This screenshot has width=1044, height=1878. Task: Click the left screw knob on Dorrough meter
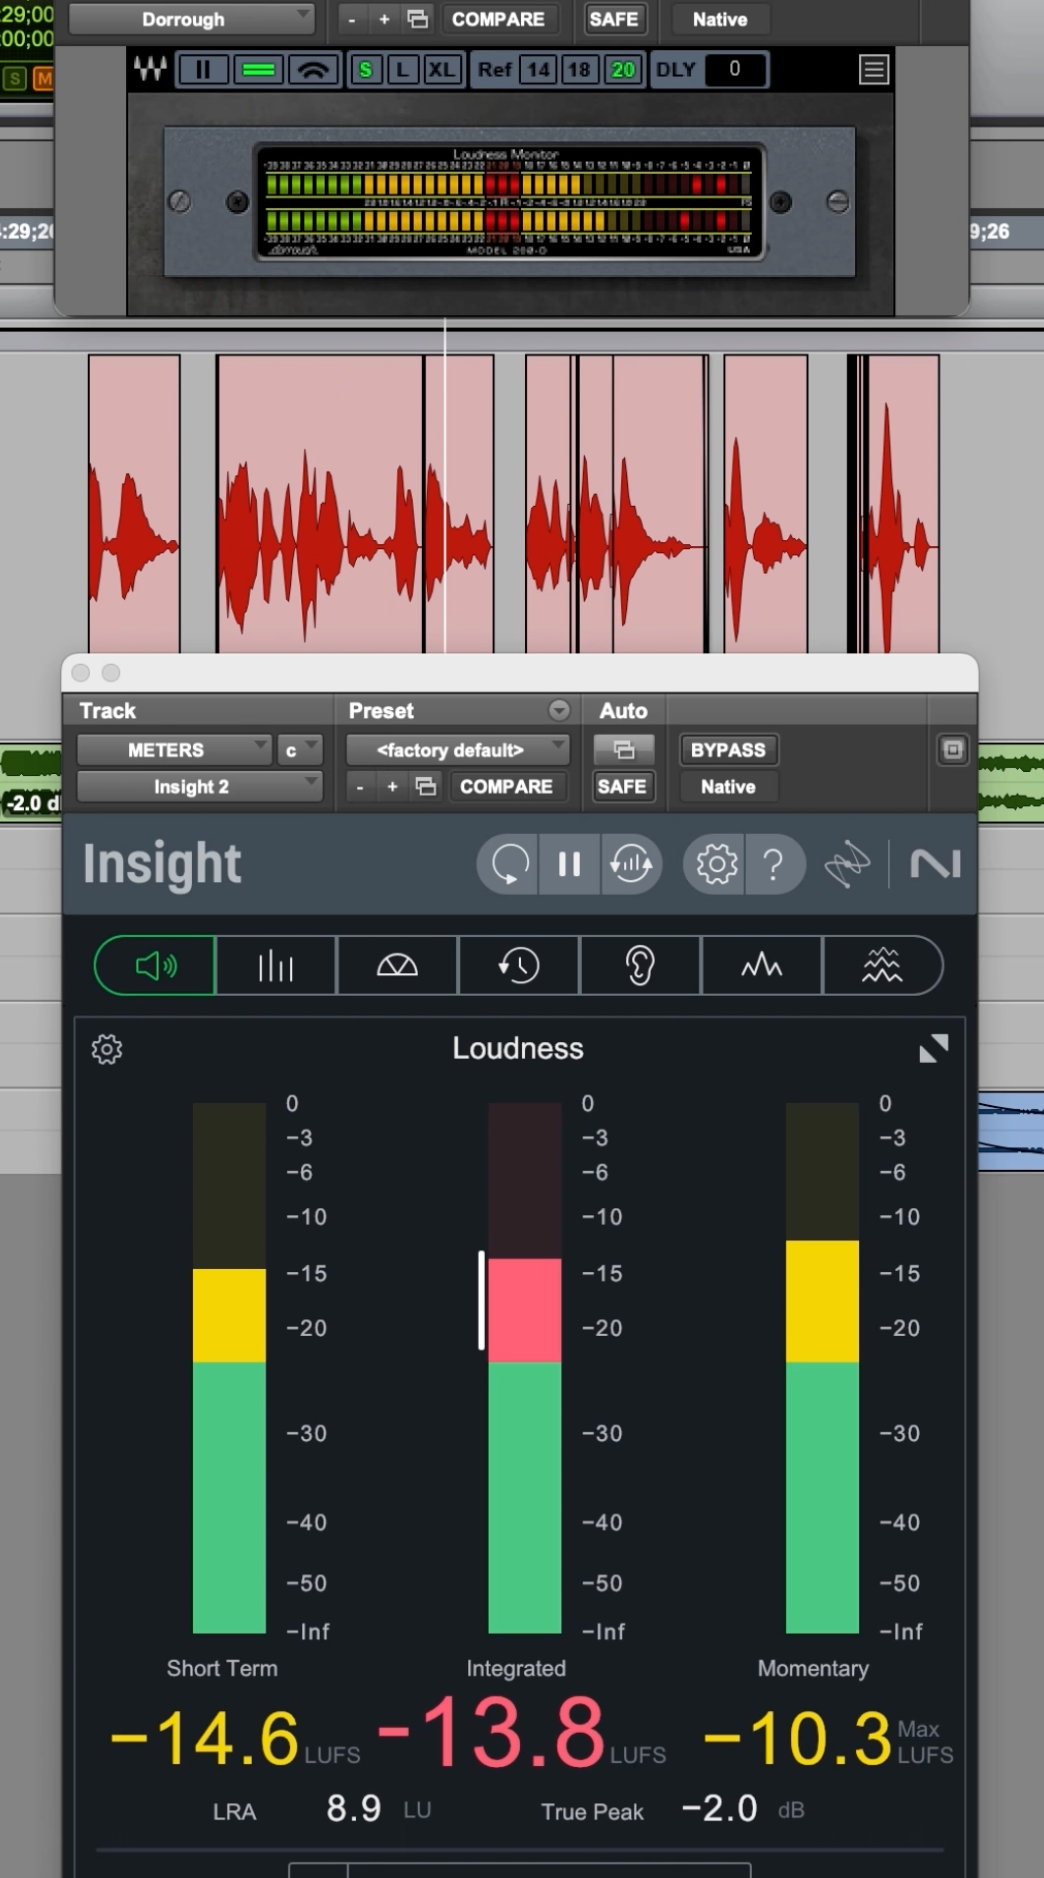click(x=180, y=201)
